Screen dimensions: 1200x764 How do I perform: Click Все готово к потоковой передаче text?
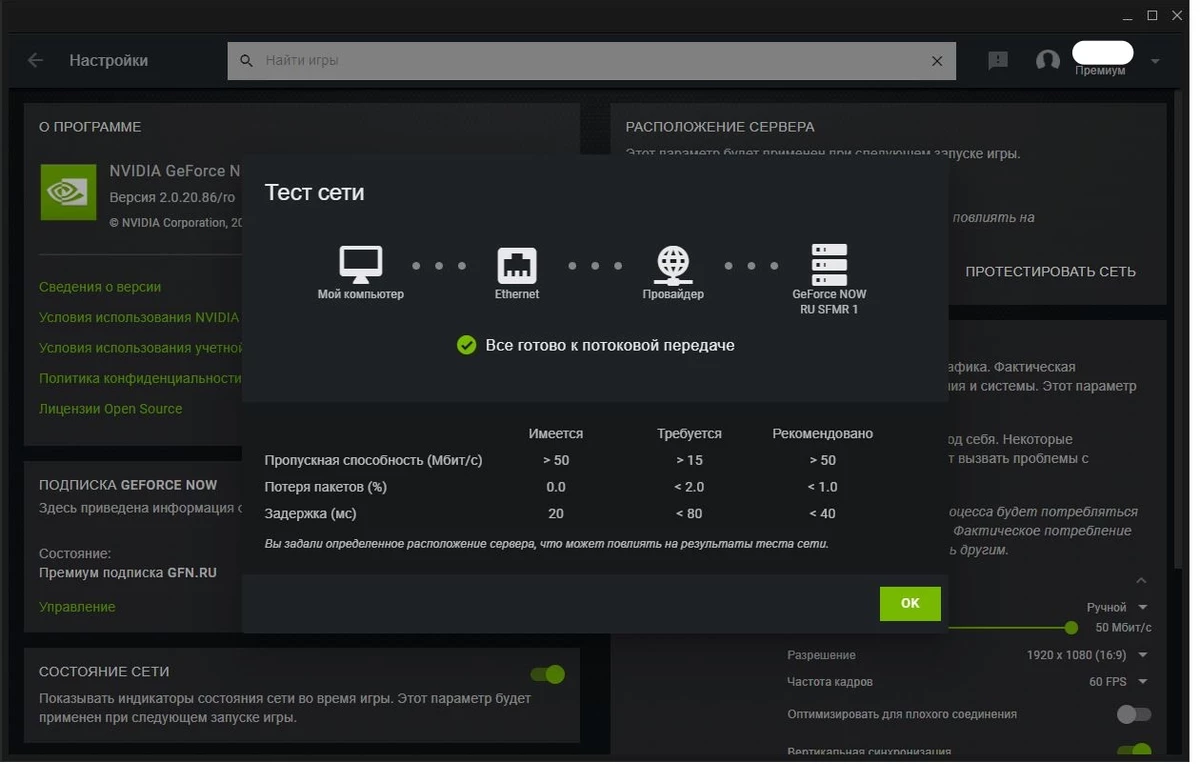point(610,345)
